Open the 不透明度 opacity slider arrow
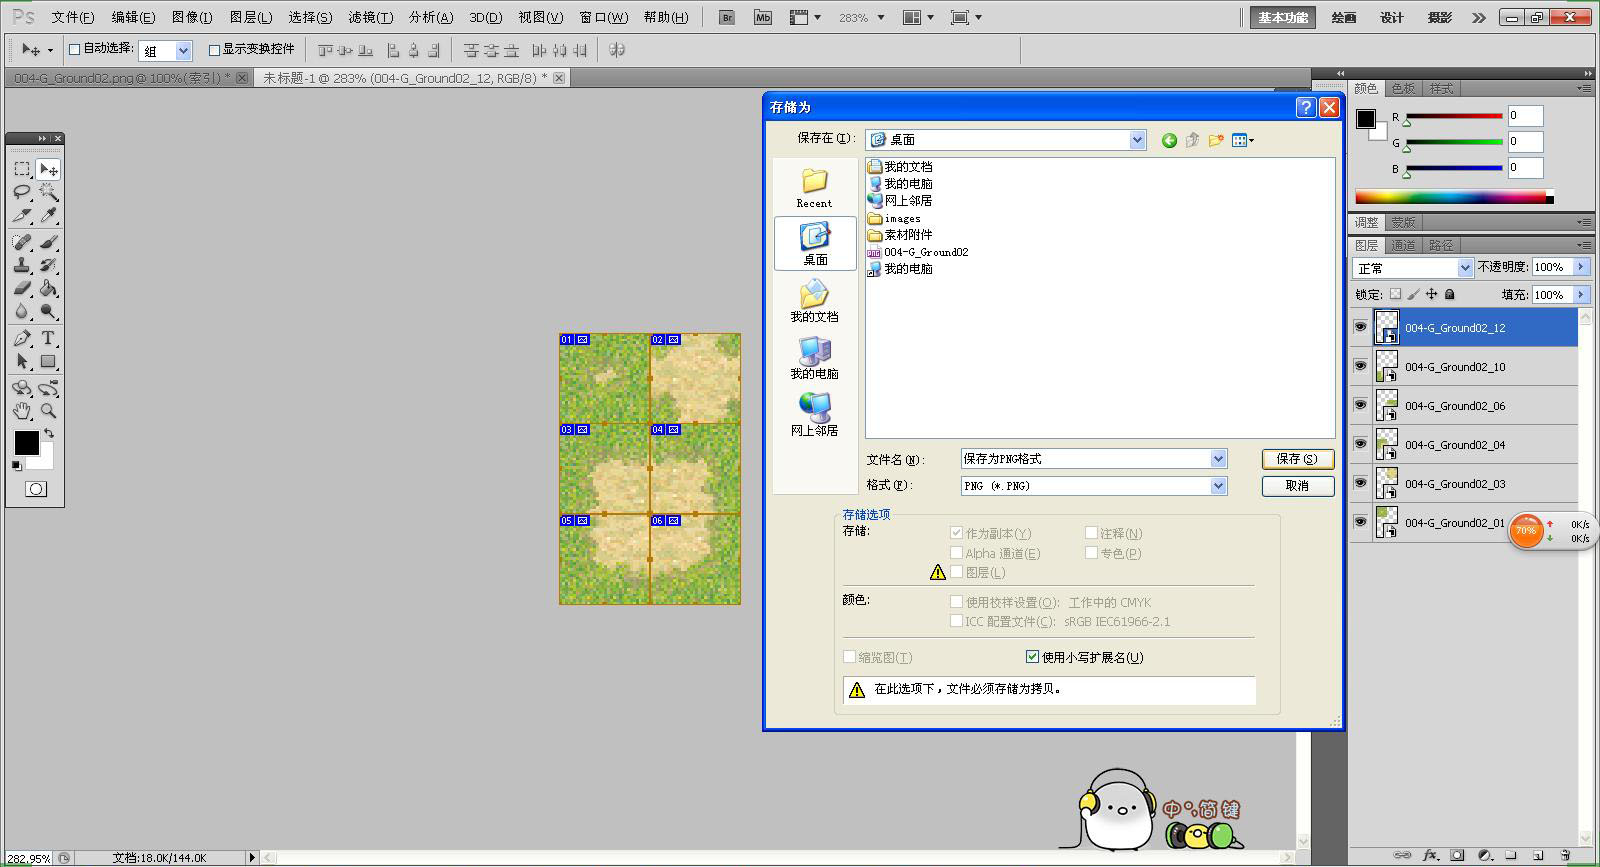Image resolution: width=1600 pixels, height=867 pixels. [1580, 267]
